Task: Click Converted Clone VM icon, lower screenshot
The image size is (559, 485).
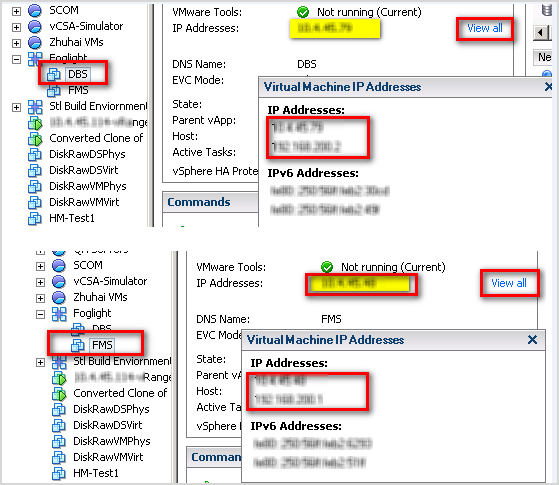Action: [59, 394]
